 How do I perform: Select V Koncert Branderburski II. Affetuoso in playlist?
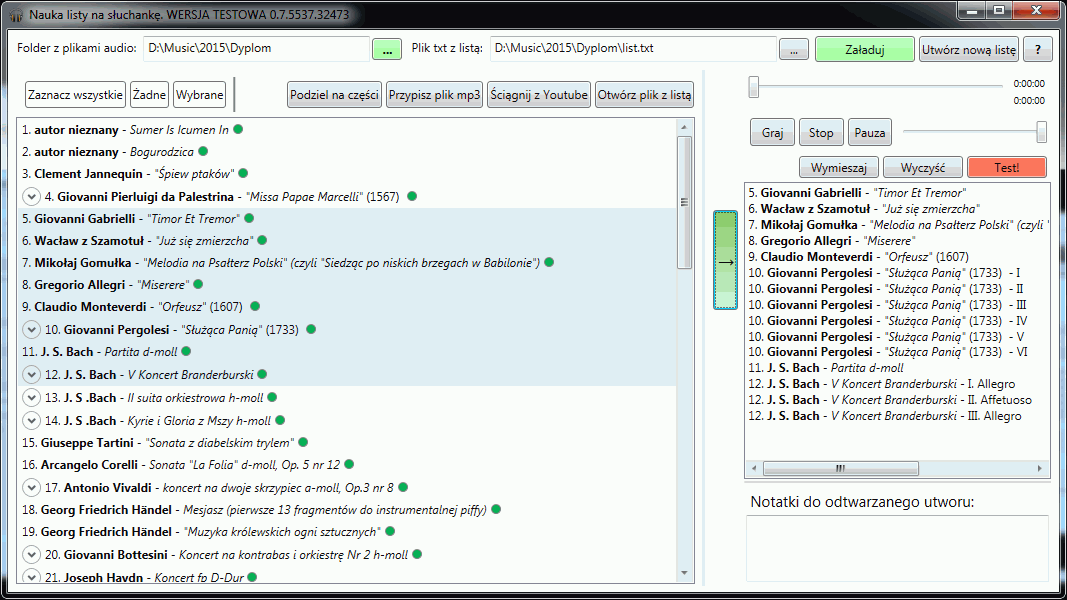coord(889,400)
